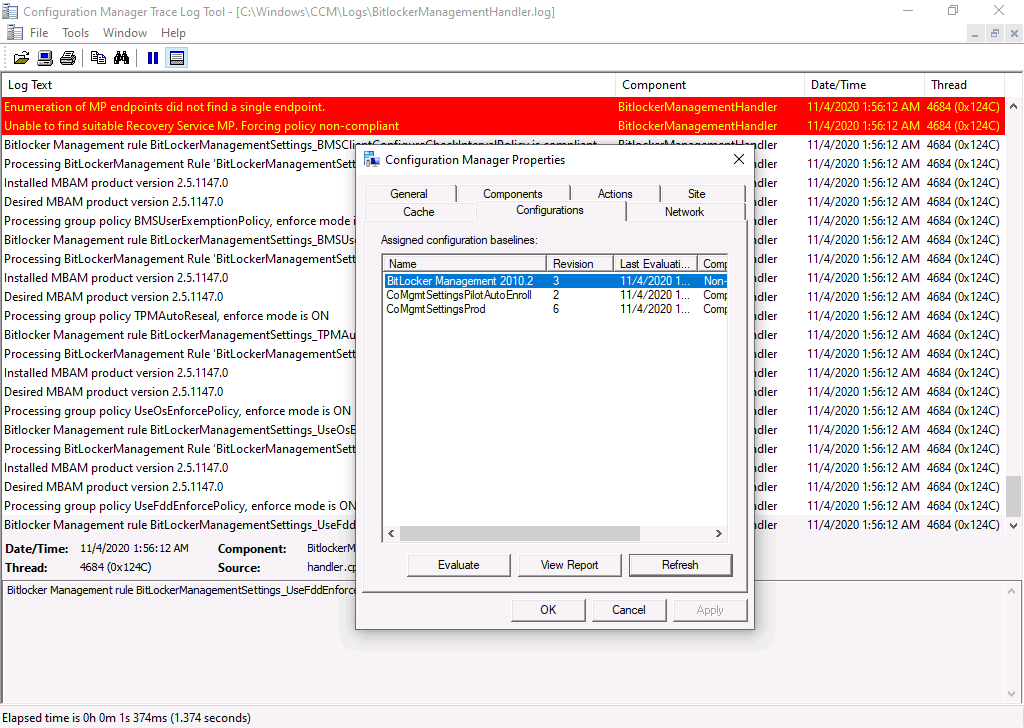Select BitLocker Management 2010.2 baseline
Viewport: 1024px width, 728px height.
tap(556, 281)
